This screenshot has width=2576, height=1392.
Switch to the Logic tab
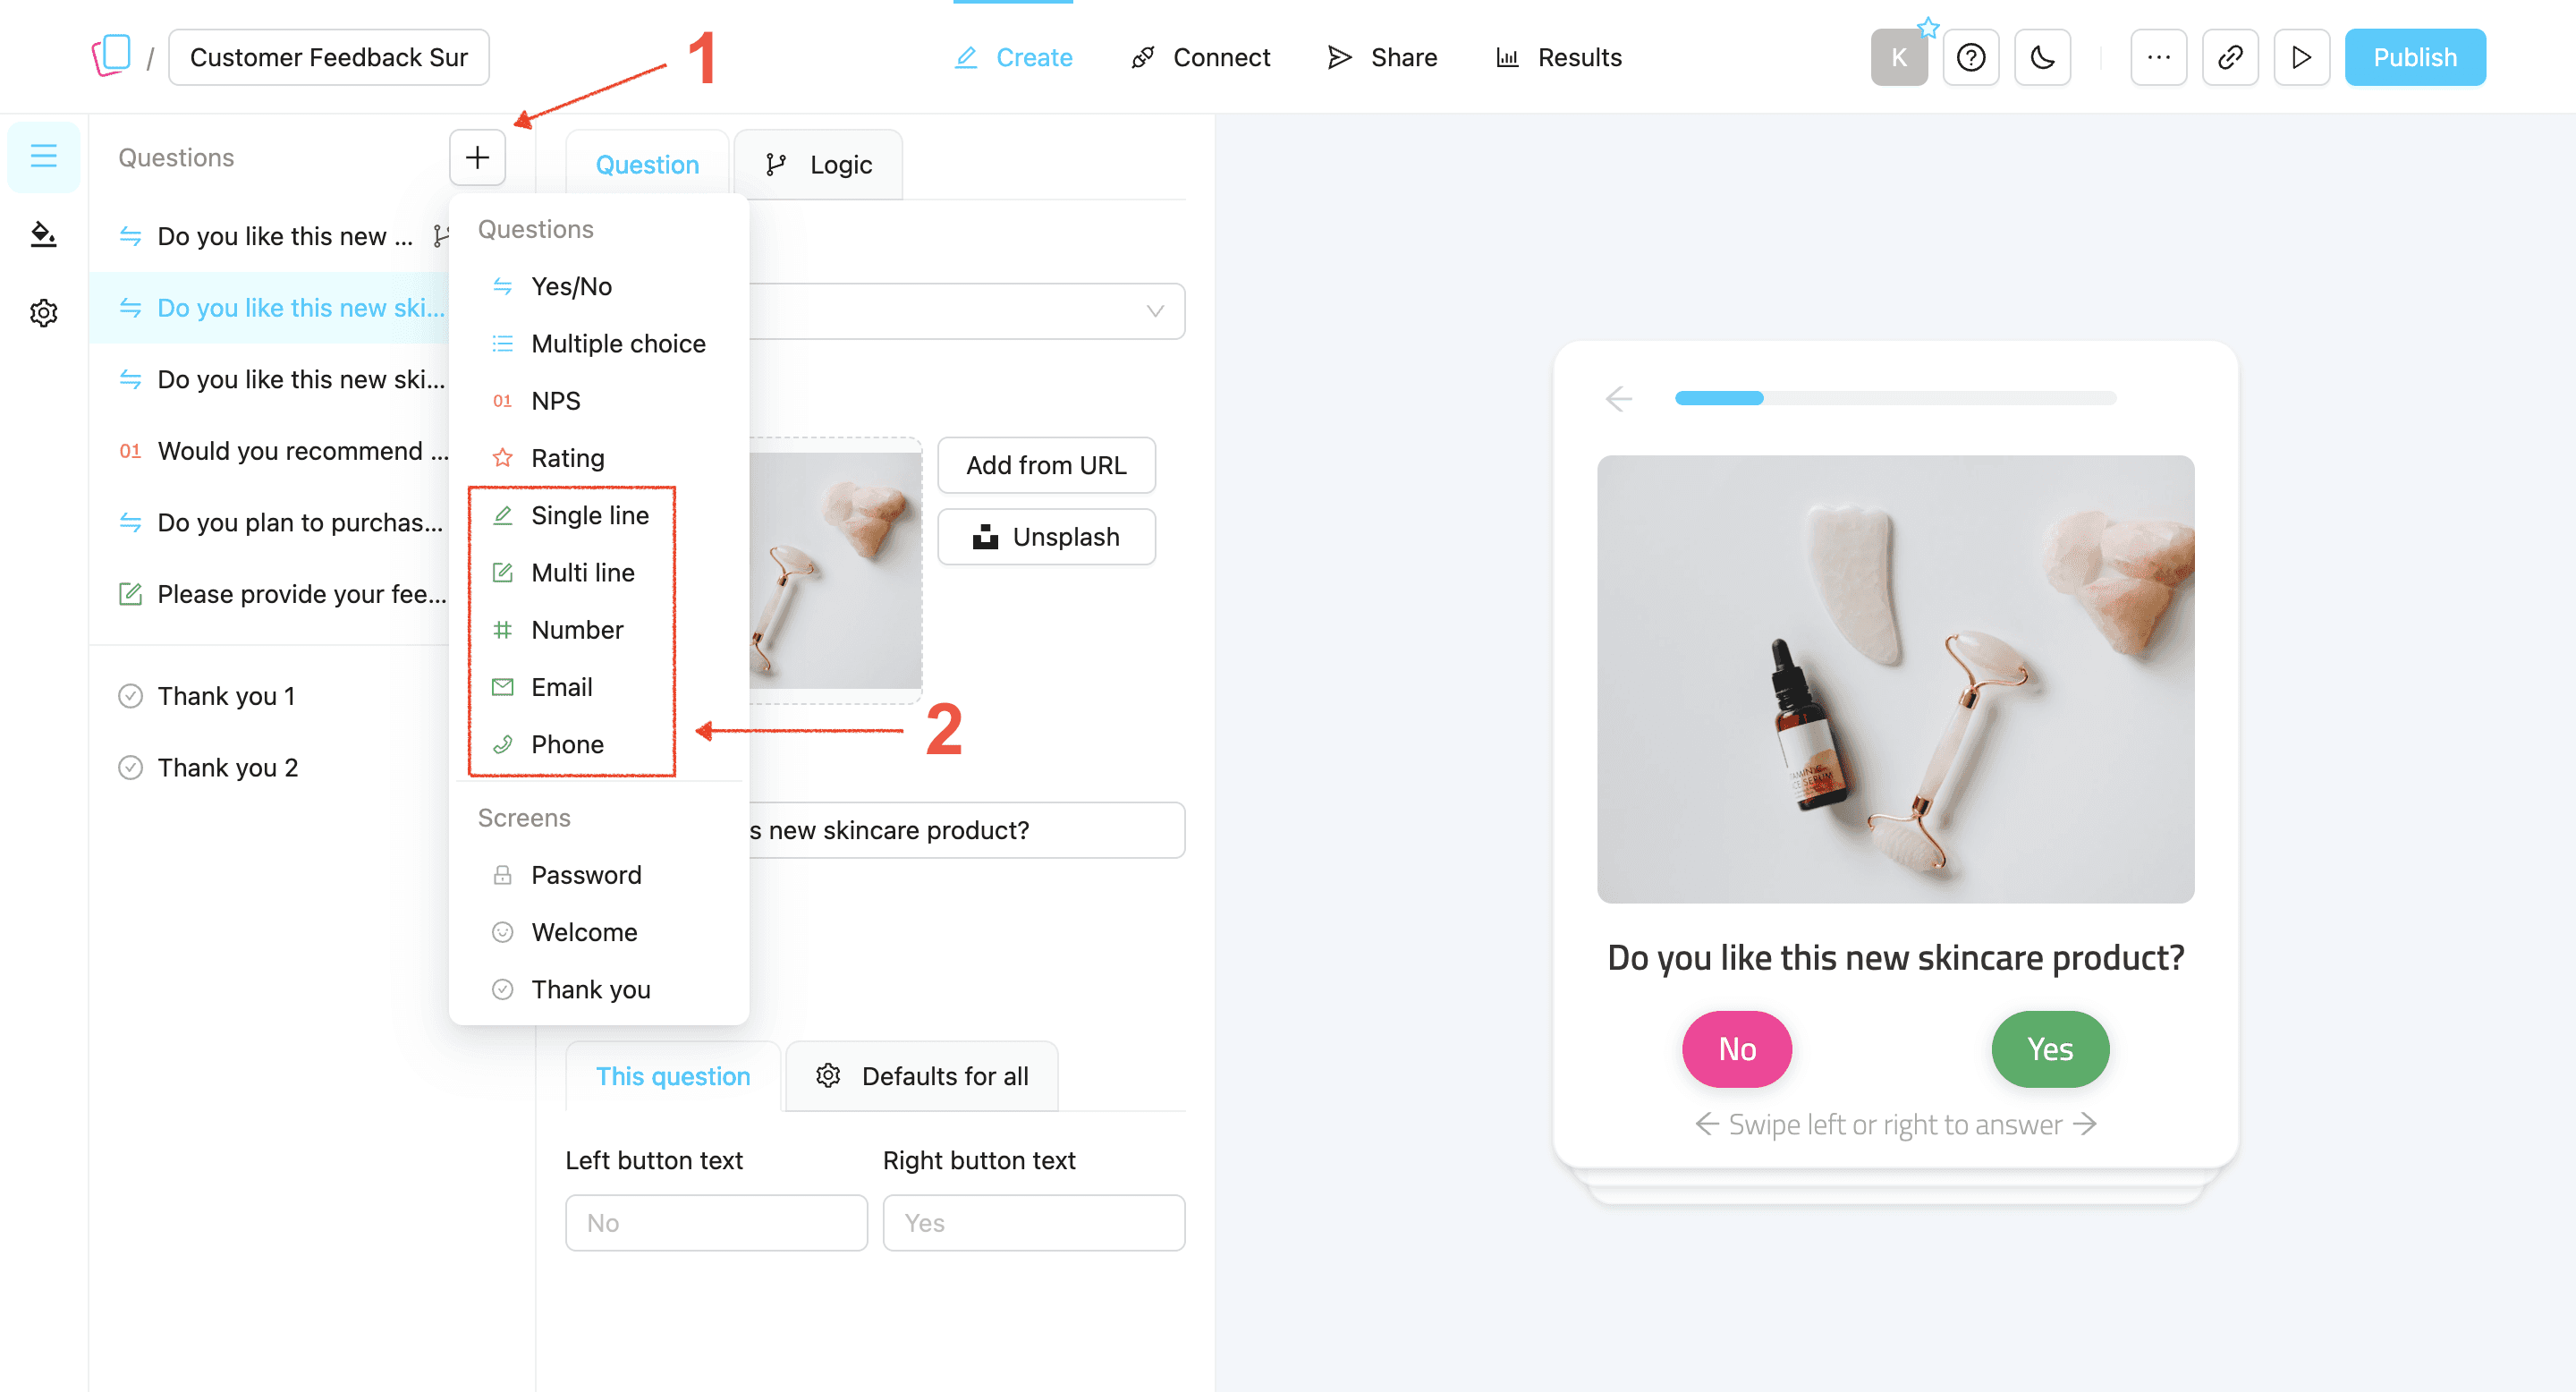(x=818, y=164)
